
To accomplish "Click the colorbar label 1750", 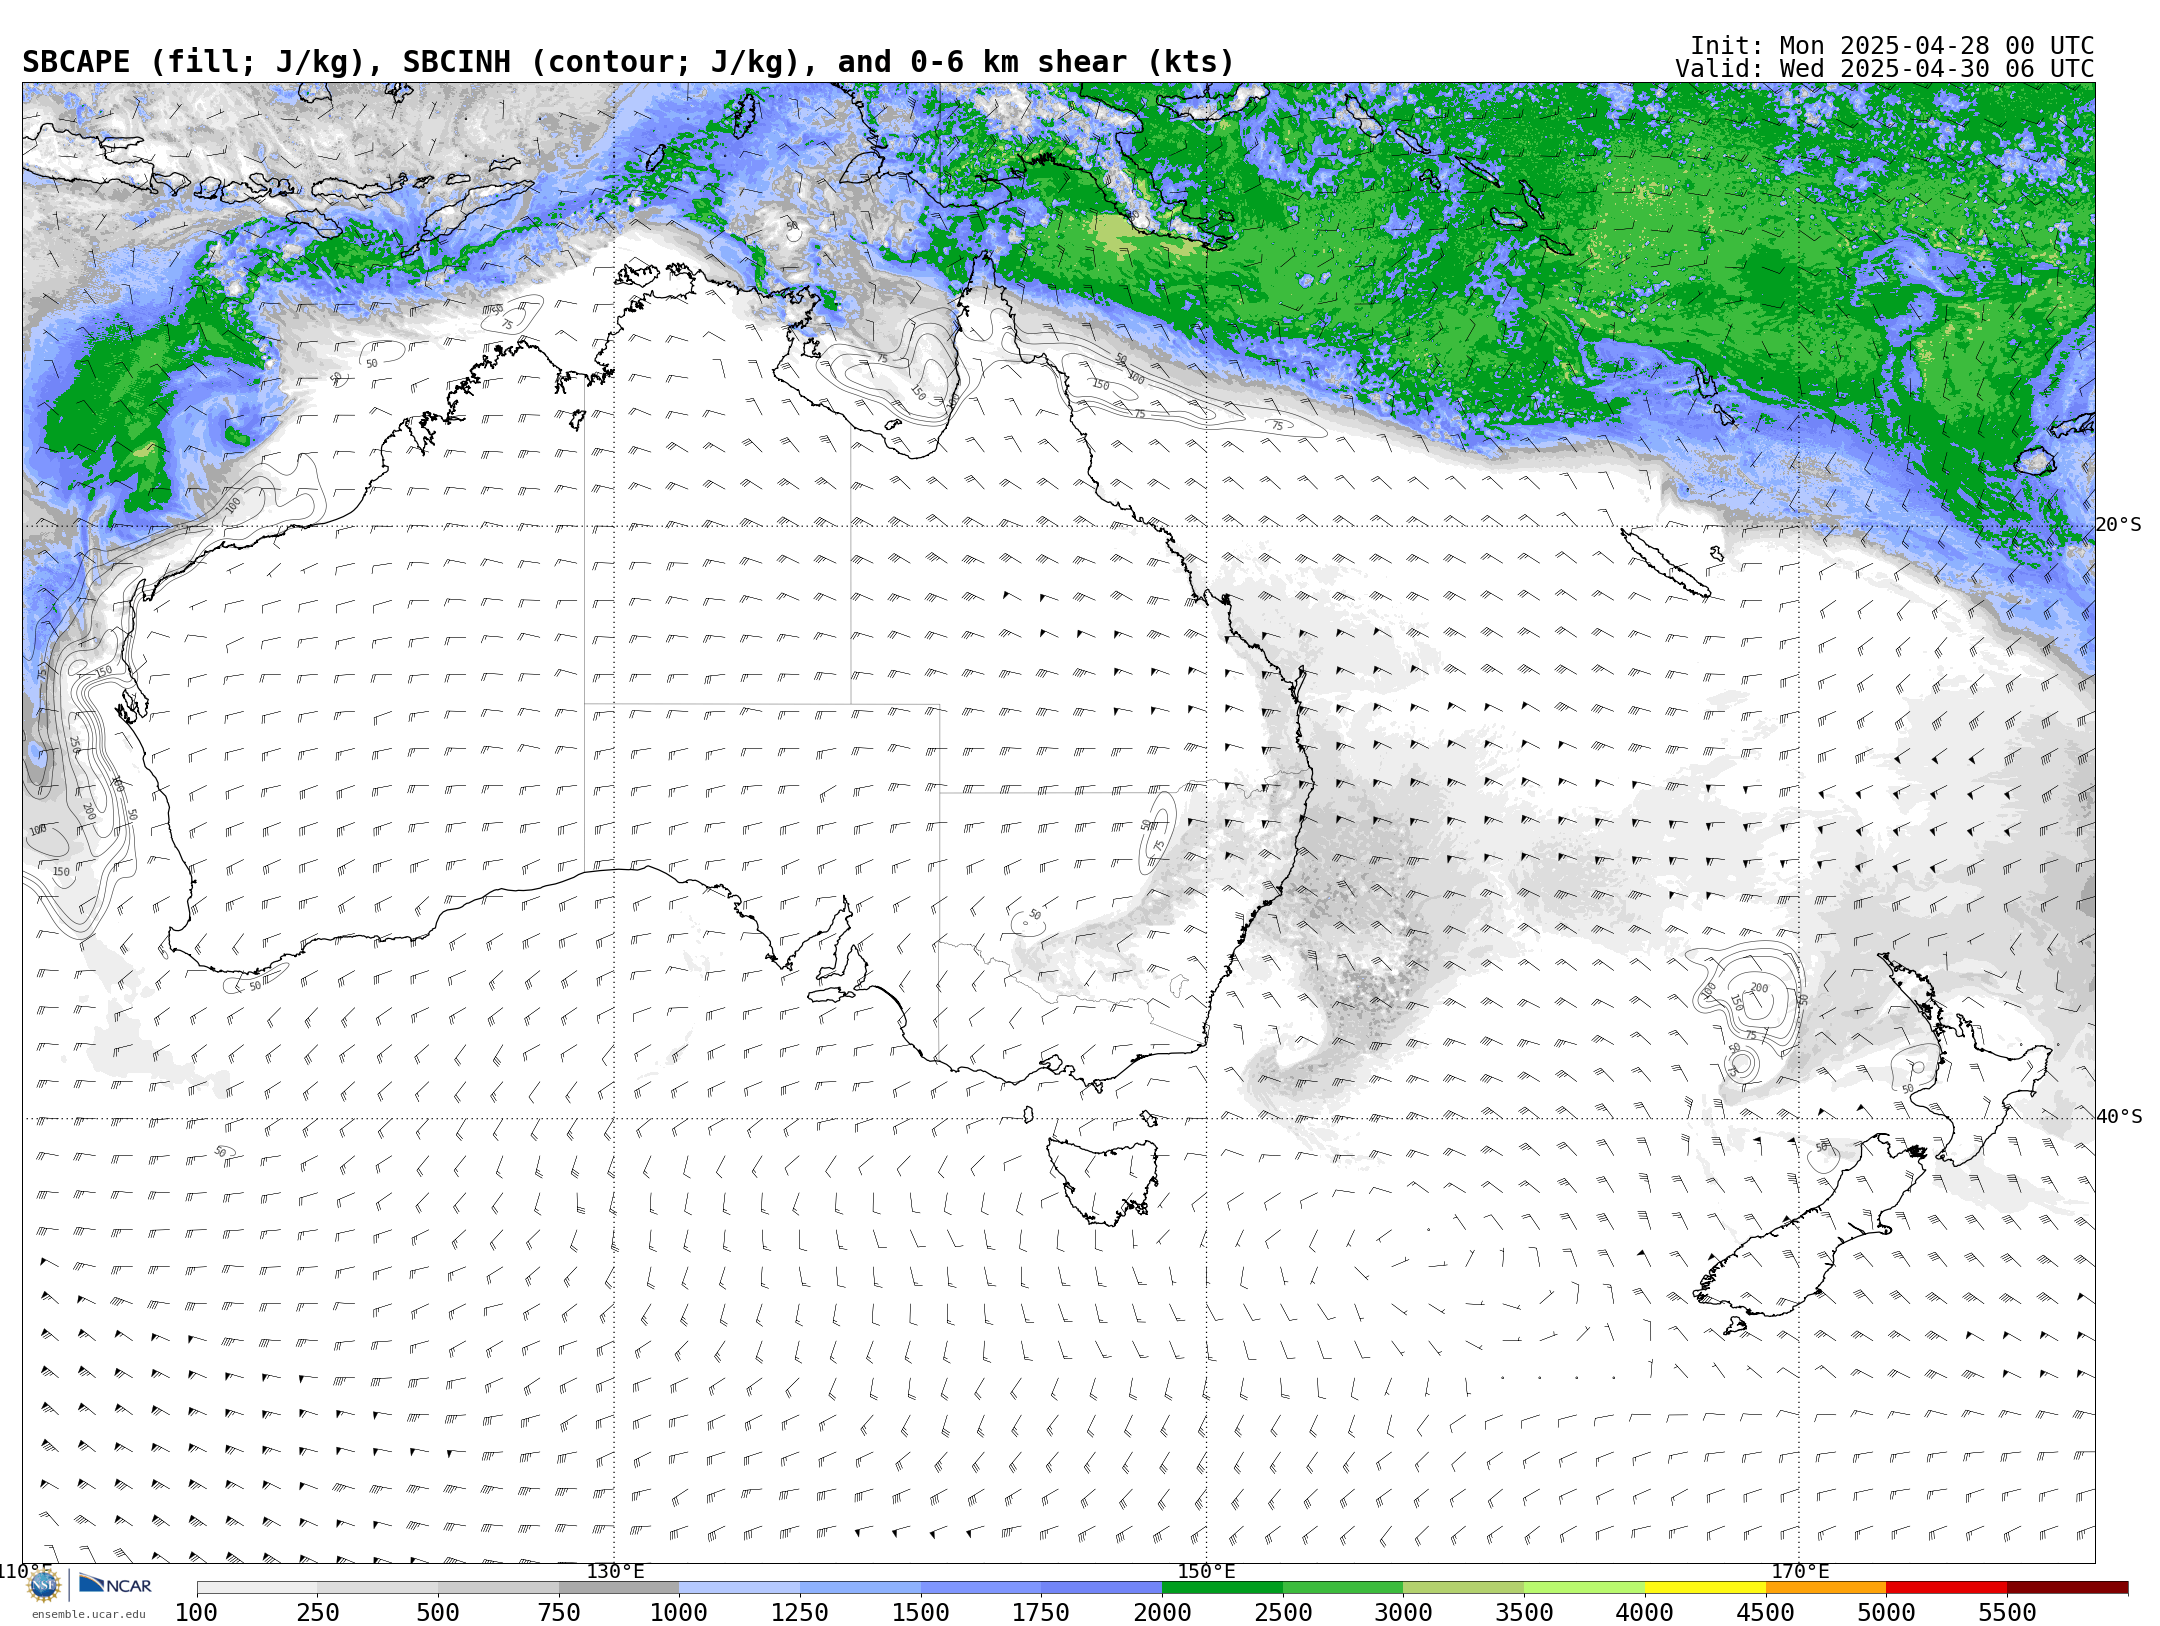I will pyautogui.click(x=1041, y=1613).
